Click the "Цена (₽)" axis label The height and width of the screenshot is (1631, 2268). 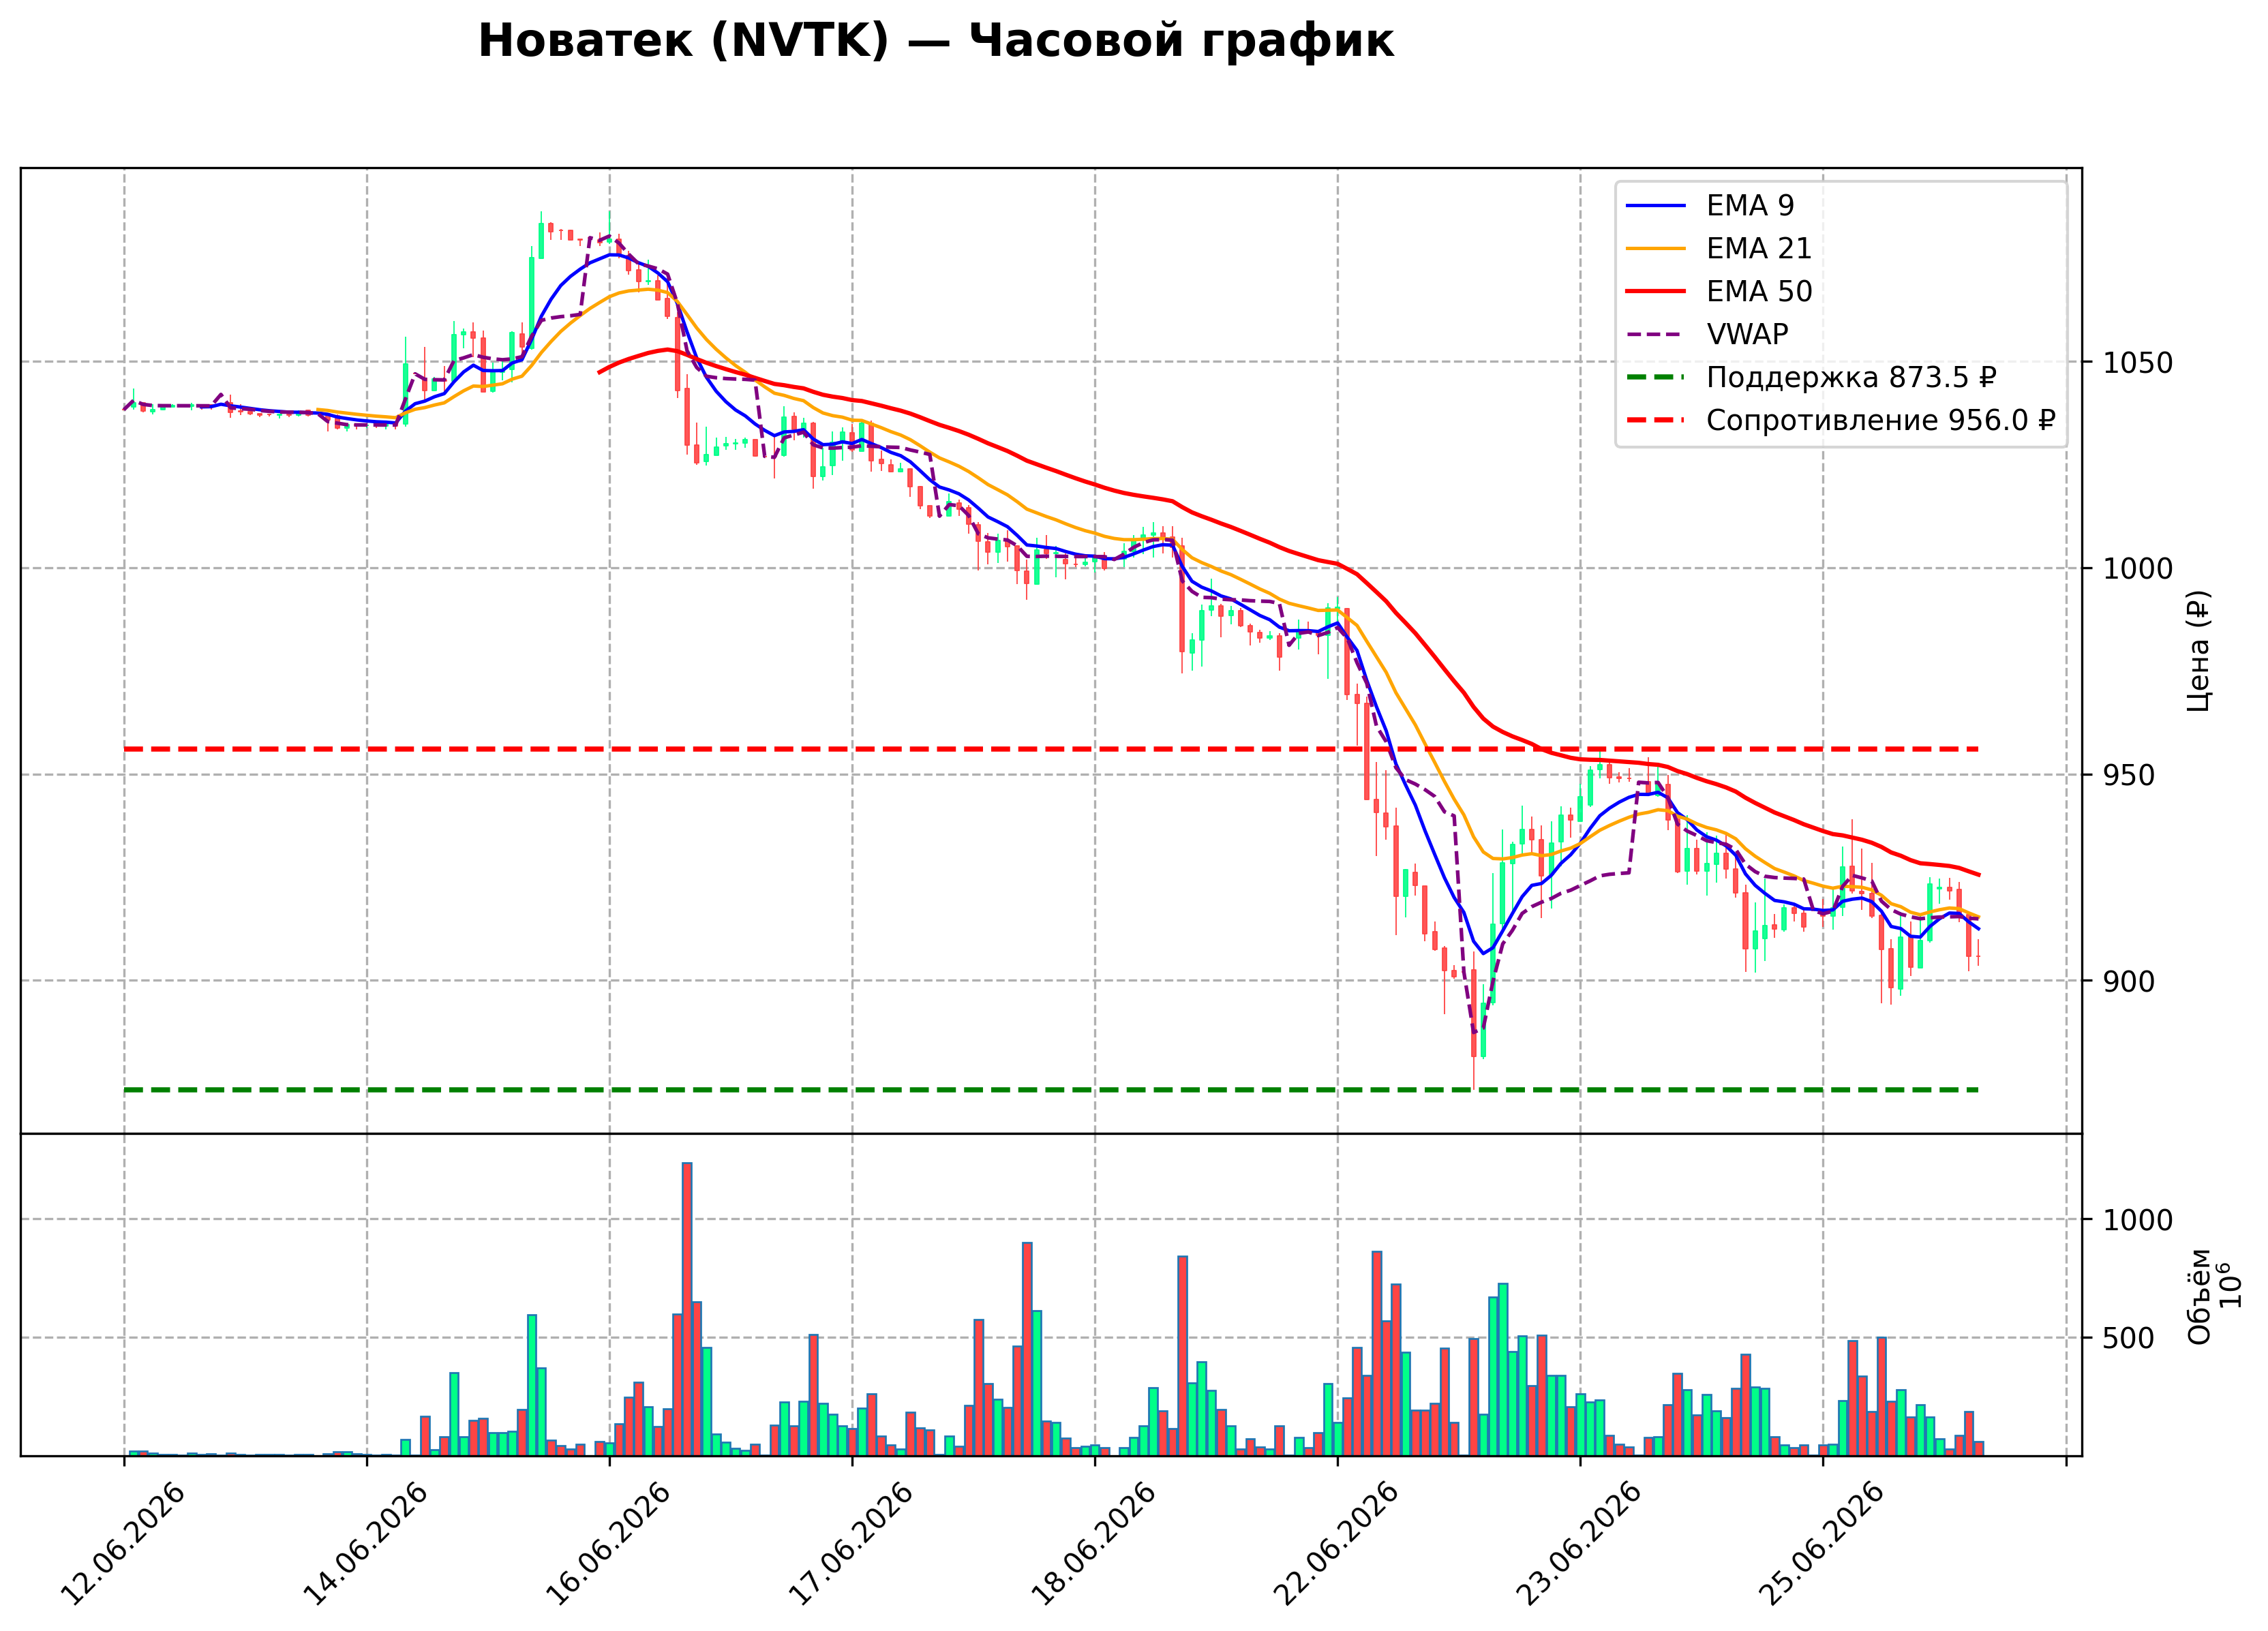(2198, 651)
